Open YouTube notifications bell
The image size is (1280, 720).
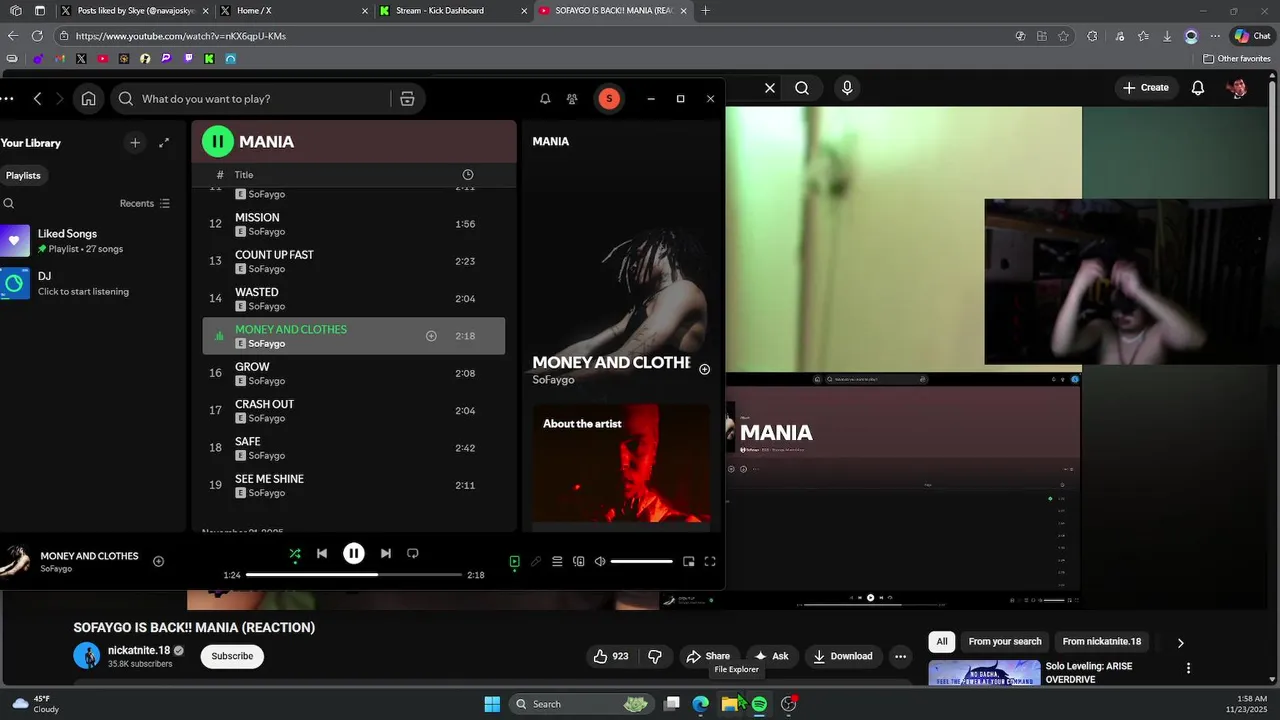pyautogui.click(x=1198, y=88)
